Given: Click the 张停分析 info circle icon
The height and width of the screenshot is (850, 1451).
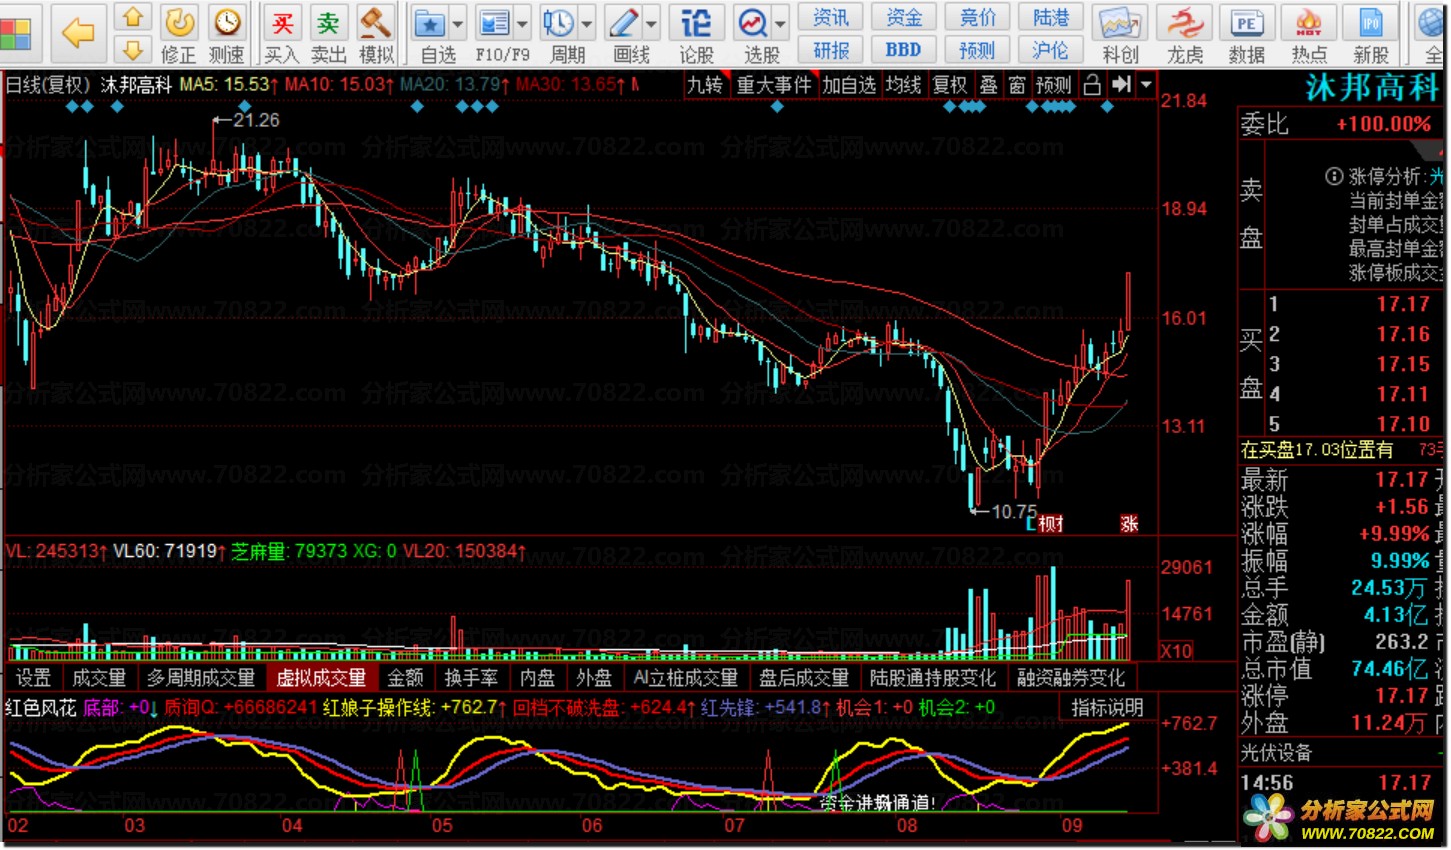Looking at the screenshot, I should point(1333,177).
